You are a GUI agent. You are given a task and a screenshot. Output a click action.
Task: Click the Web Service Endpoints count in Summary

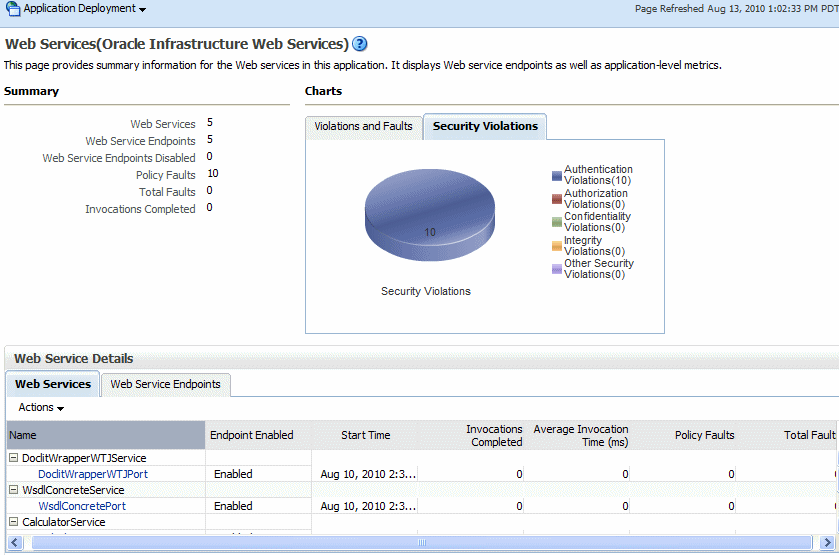click(210, 139)
